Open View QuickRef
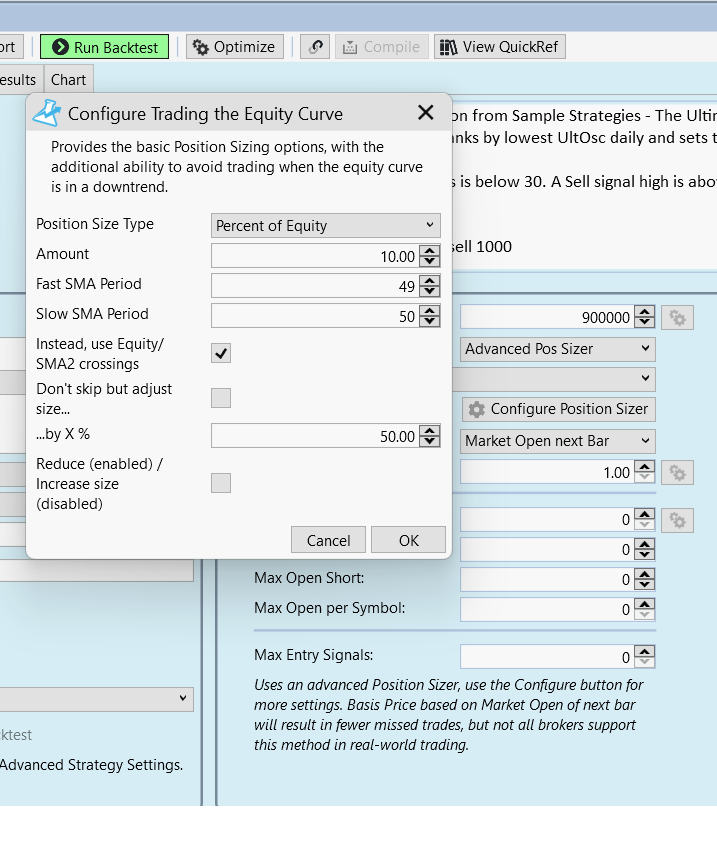Image resolution: width=717 pixels, height=844 pixels. tap(500, 47)
